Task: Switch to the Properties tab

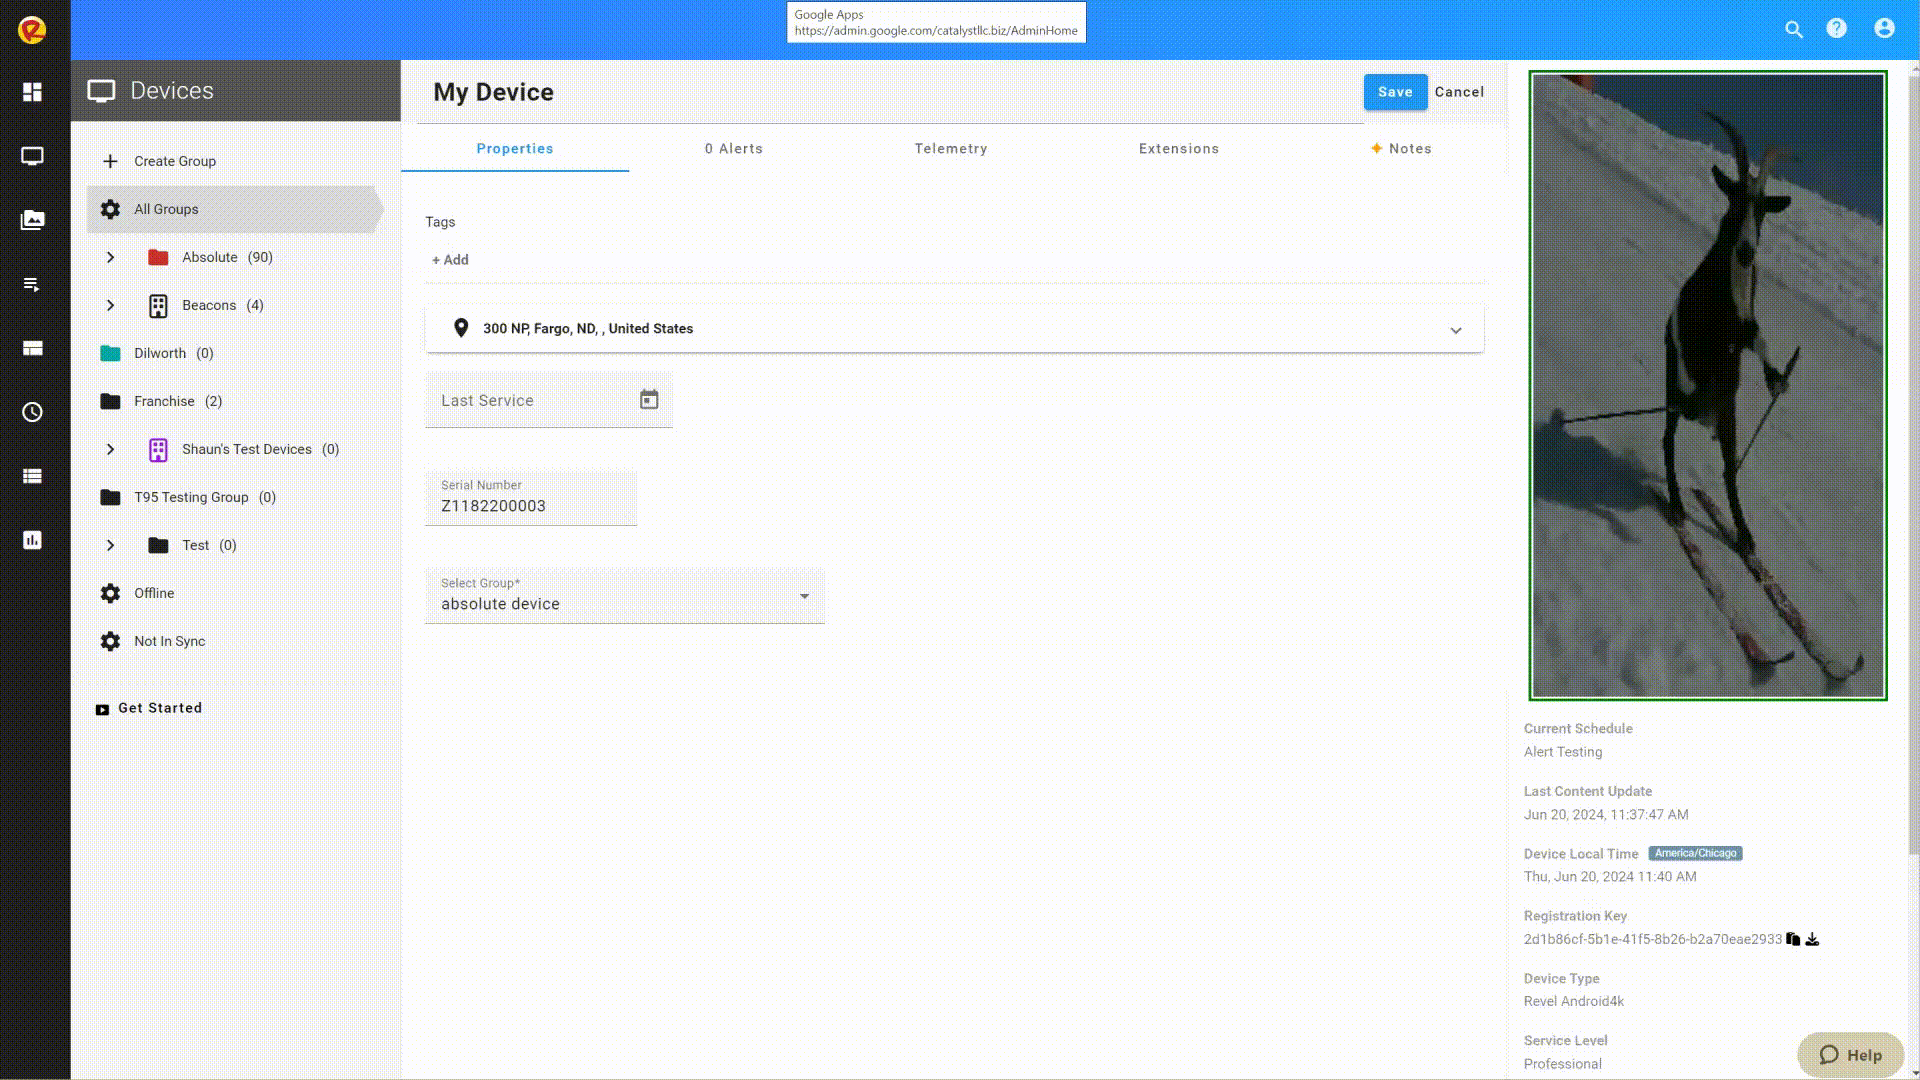Action: (515, 148)
